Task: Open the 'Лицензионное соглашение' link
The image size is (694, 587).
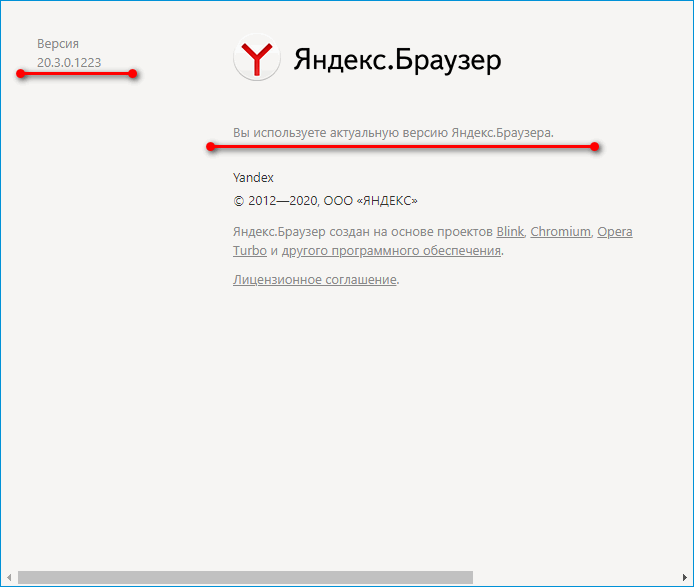Action: pos(315,280)
